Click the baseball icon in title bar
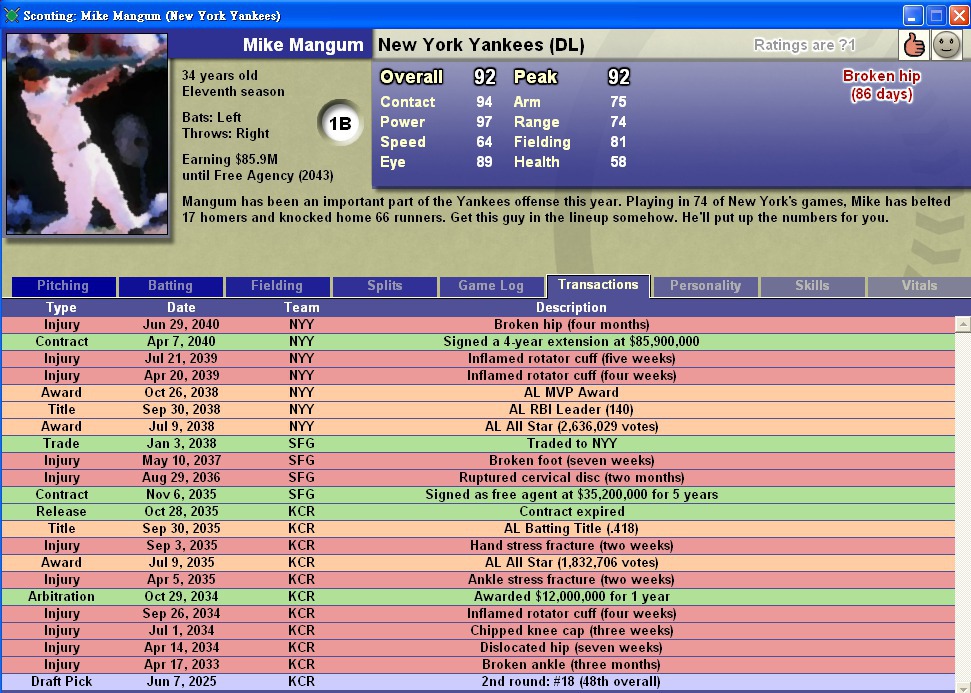Image resolution: width=971 pixels, height=693 pixels. click(11, 15)
